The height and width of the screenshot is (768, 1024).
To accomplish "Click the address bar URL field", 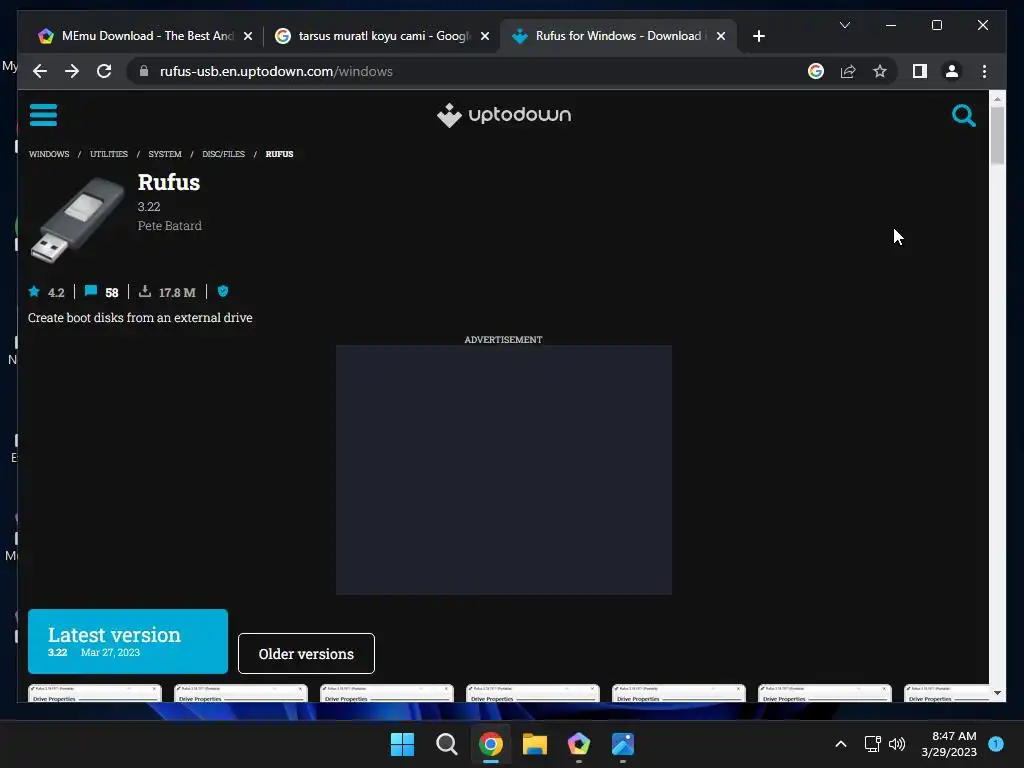I will coord(276,71).
